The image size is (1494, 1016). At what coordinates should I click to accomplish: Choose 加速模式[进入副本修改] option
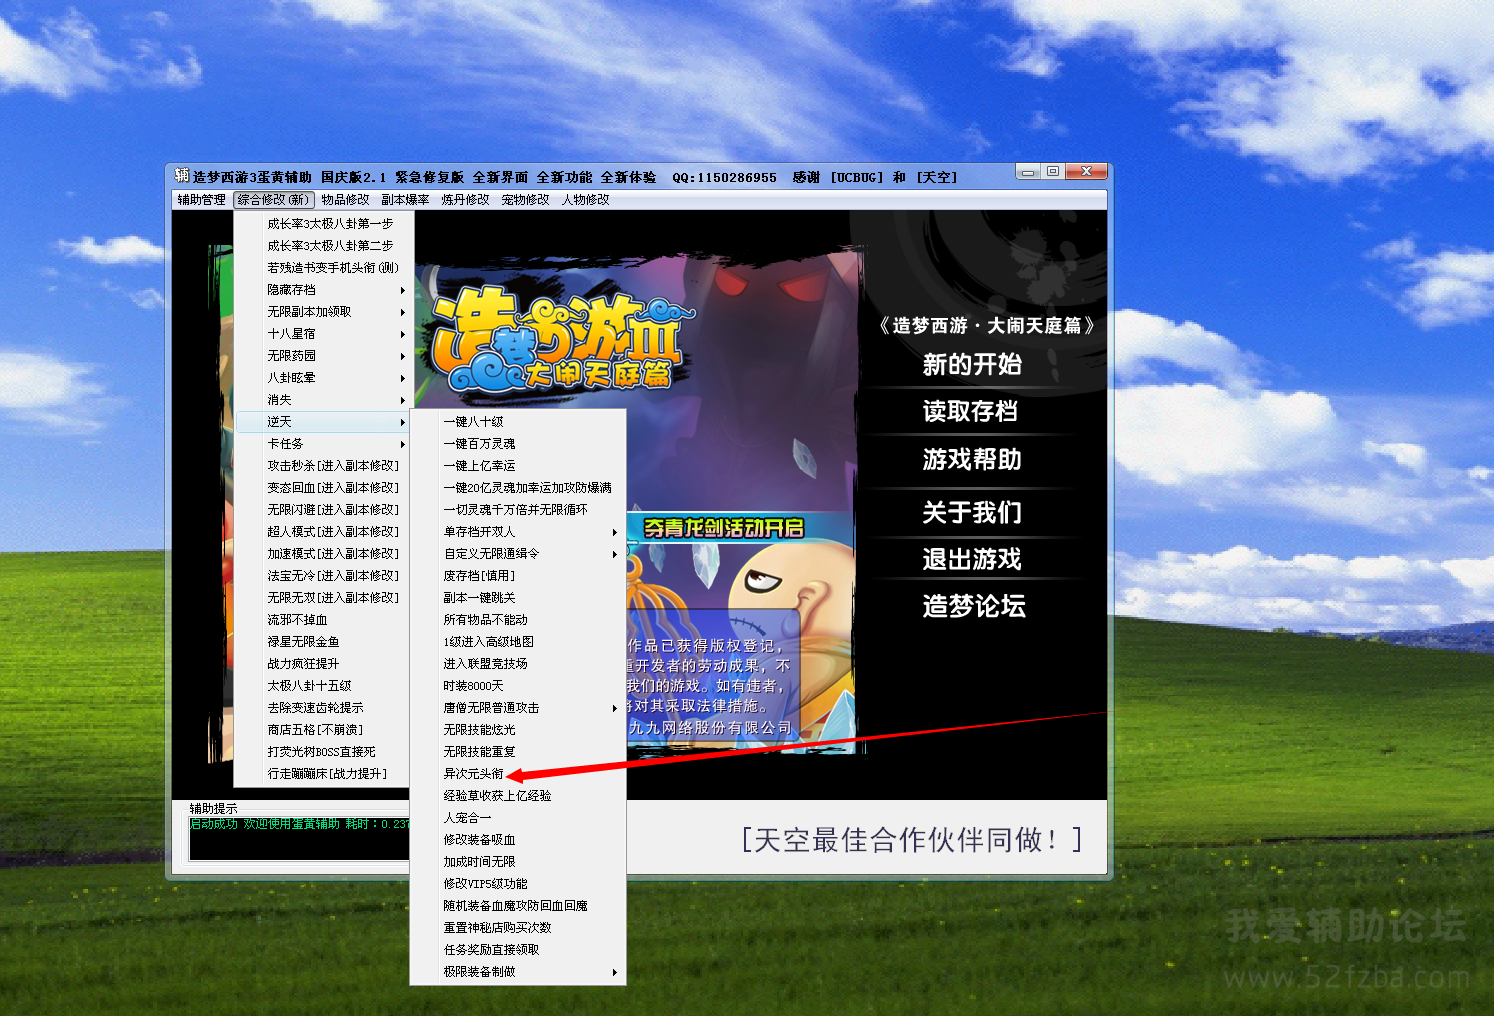(x=322, y=554)
